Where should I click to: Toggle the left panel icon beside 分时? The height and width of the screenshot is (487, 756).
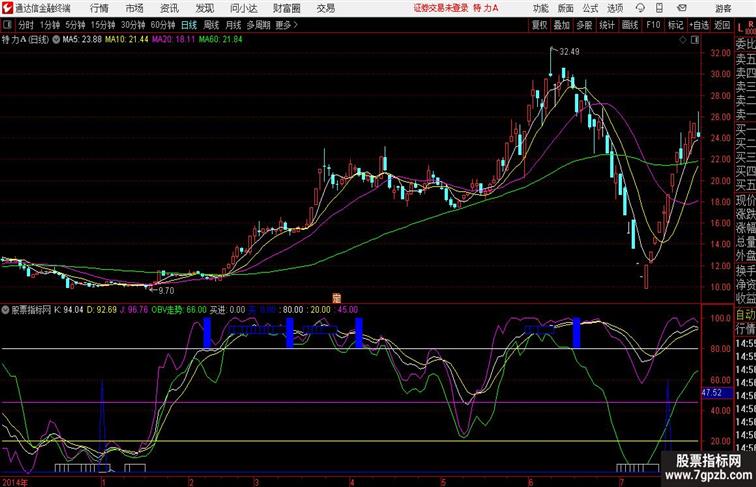click(x=7, y=25)
